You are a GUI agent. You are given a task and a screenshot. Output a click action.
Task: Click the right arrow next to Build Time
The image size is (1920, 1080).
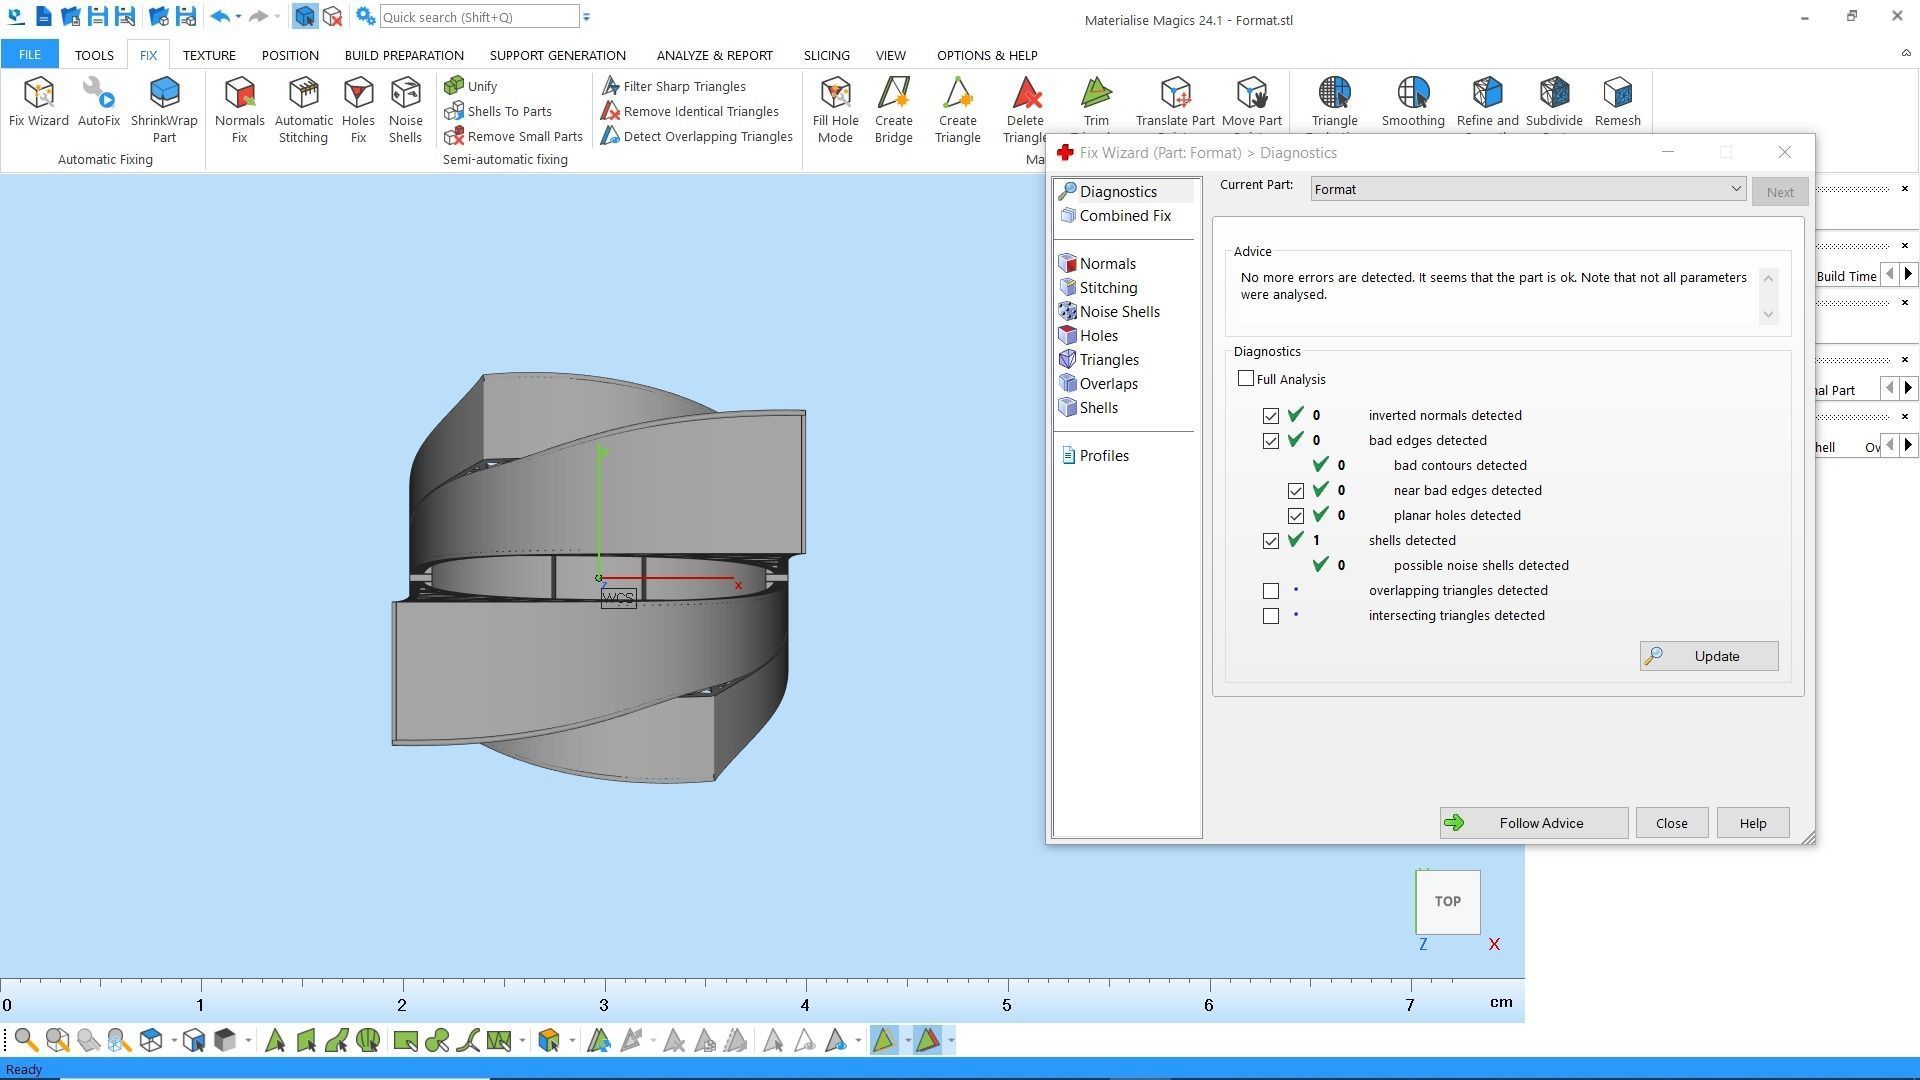click(x=1908, y=274)
